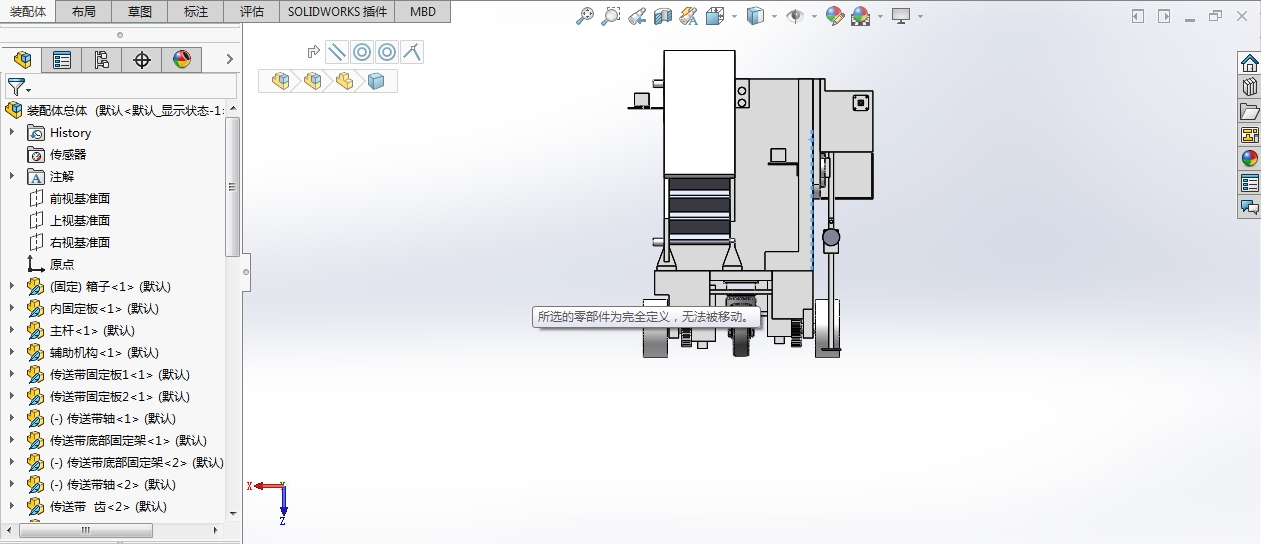Viewport: 1261px width, 544px height.
Task: Switch to the PropertyManager tab icon
Action: pyautogui.click(x=62, y=60)
